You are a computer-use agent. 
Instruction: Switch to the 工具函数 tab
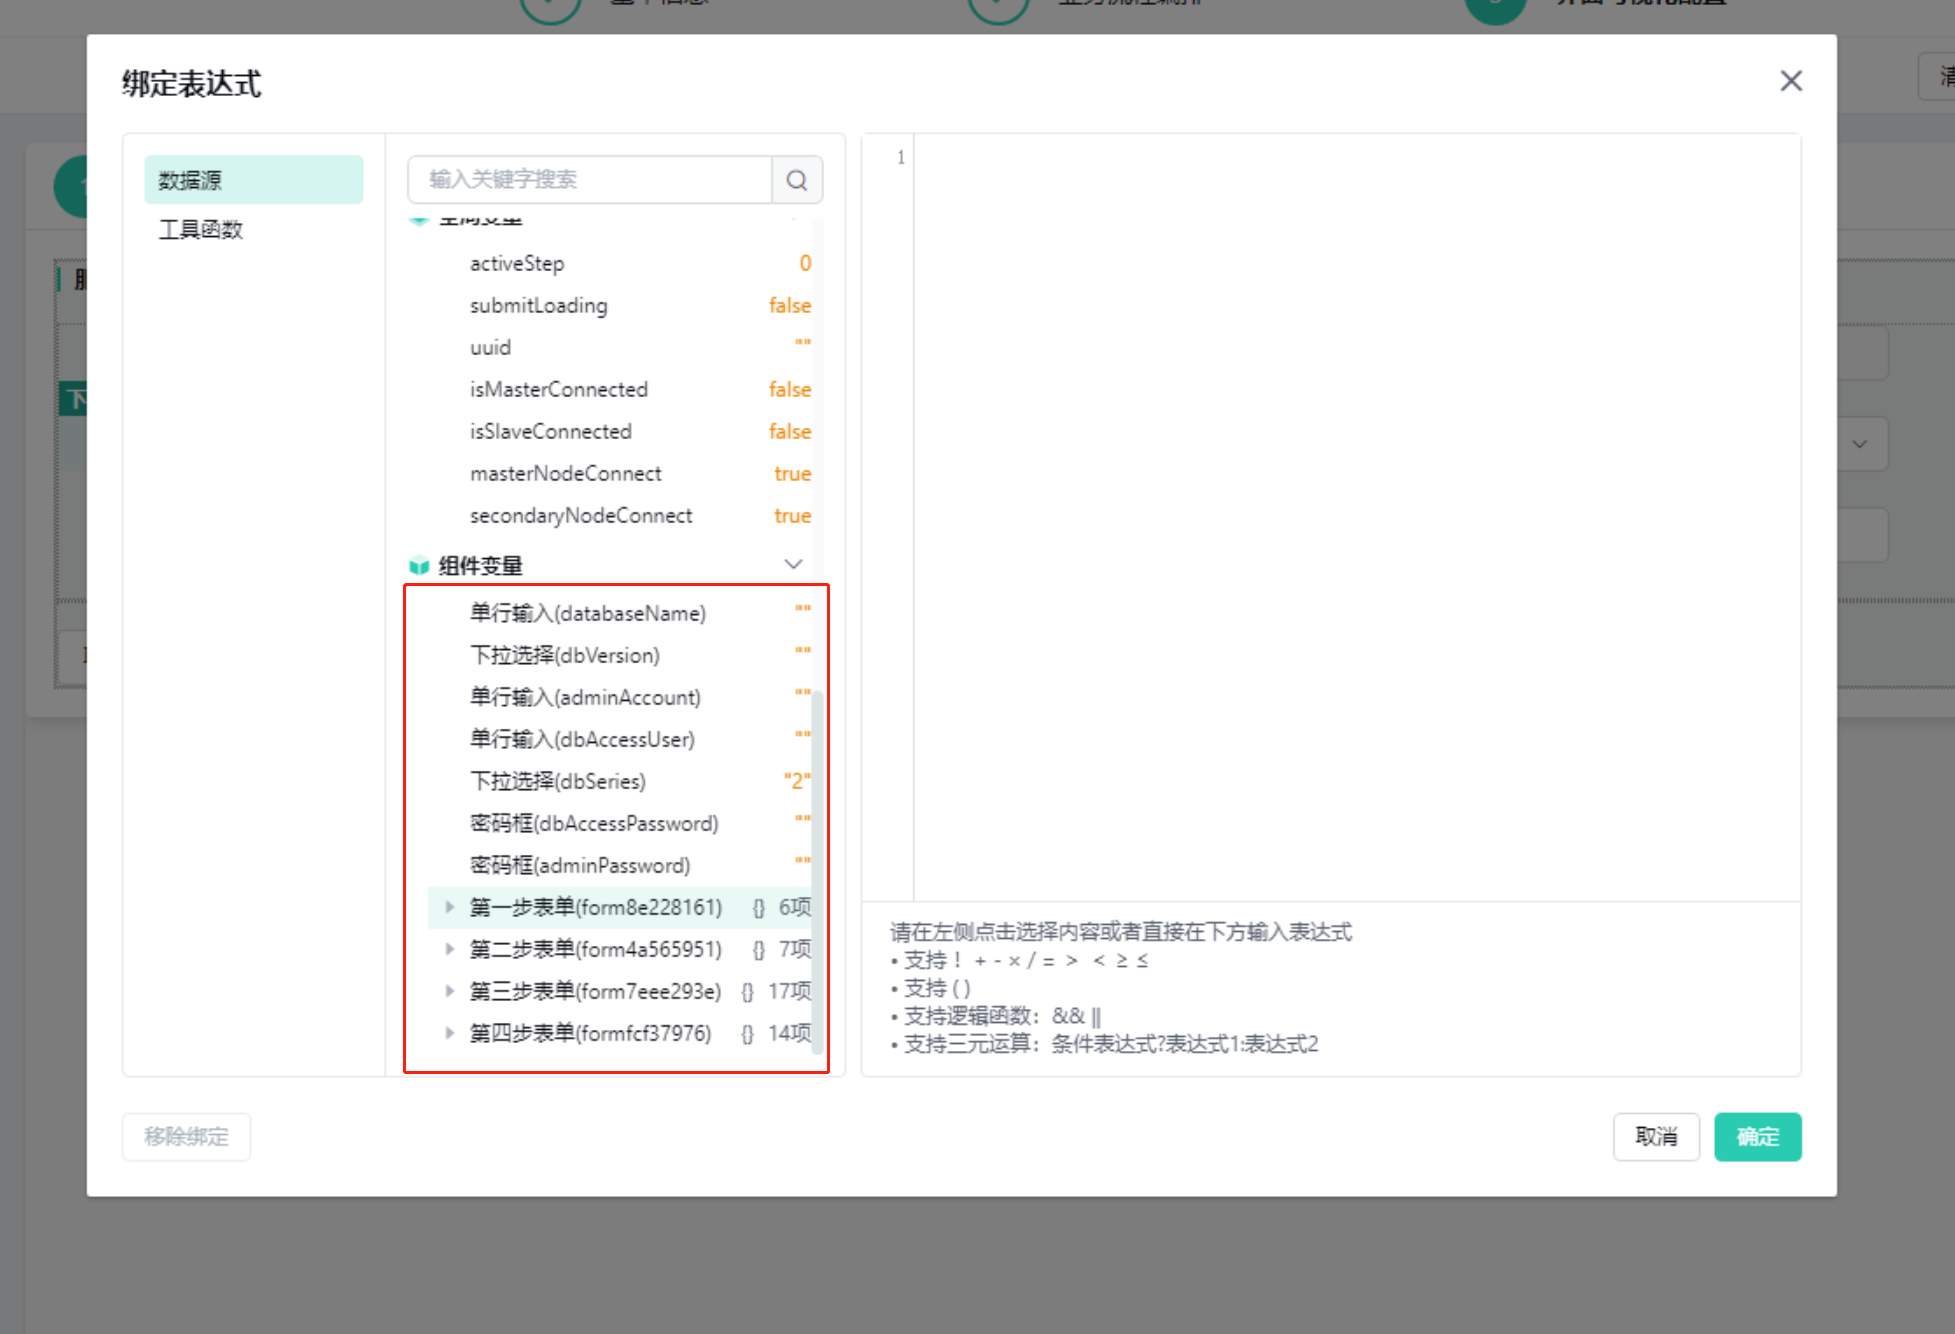[x=201, y=230]
